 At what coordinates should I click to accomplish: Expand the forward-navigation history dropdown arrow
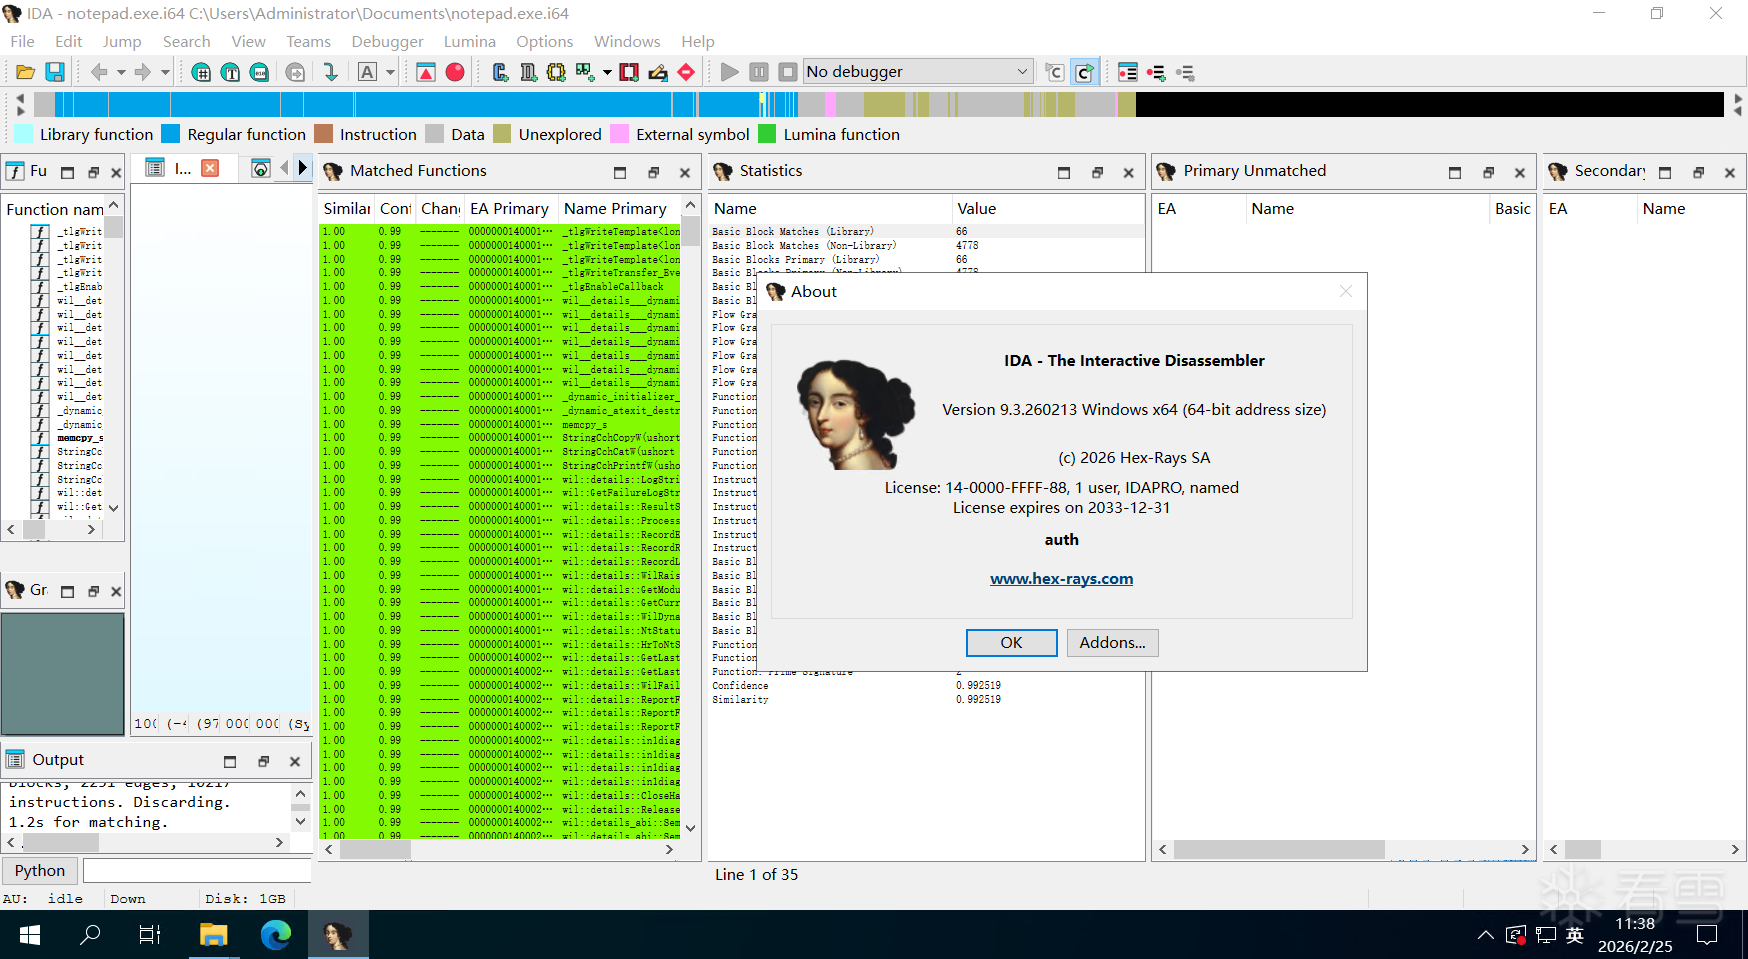coord(165,72)
